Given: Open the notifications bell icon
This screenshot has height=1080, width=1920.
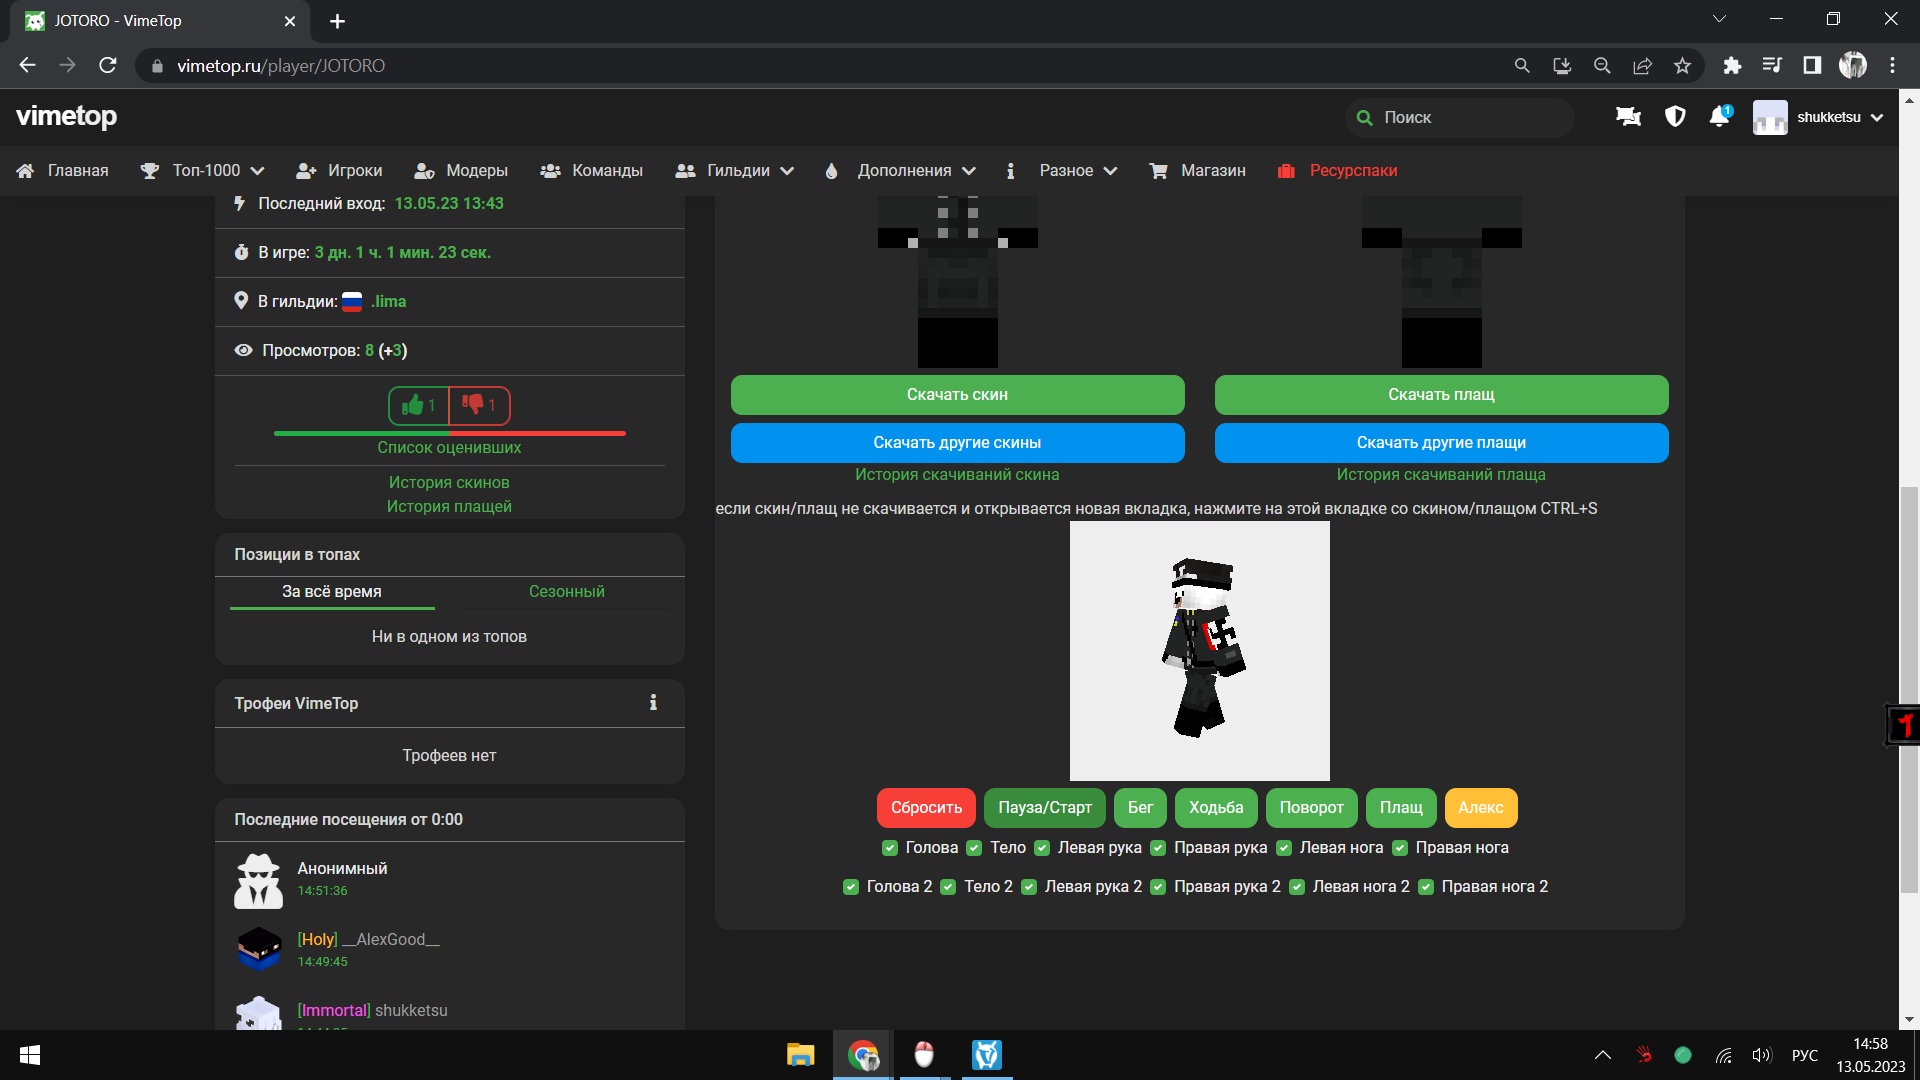Looking at the screenshot, I should 1719,117.
